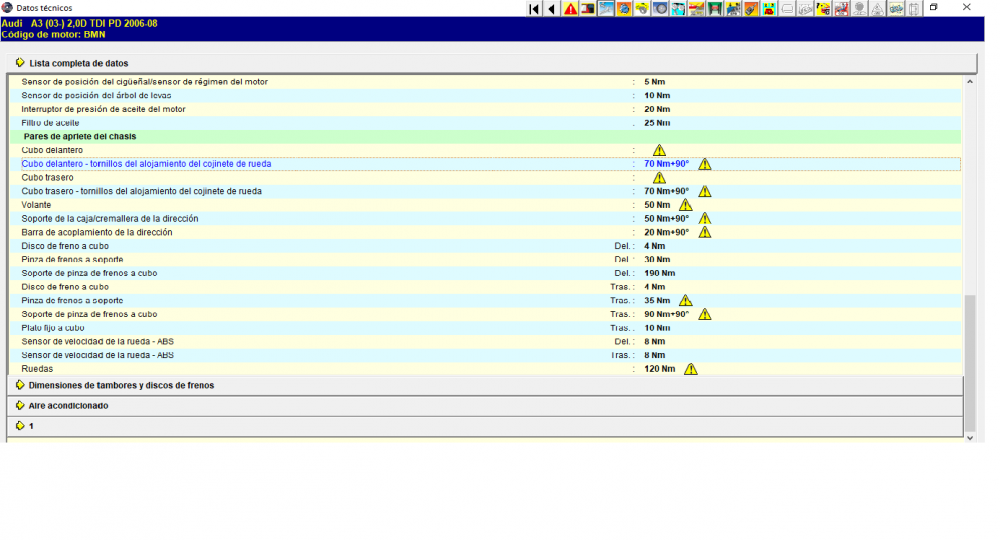The width and height of the screenshot is (1000, 540).
Task: Select the tyre wheel toolbar icon
Action: [659, 8]
